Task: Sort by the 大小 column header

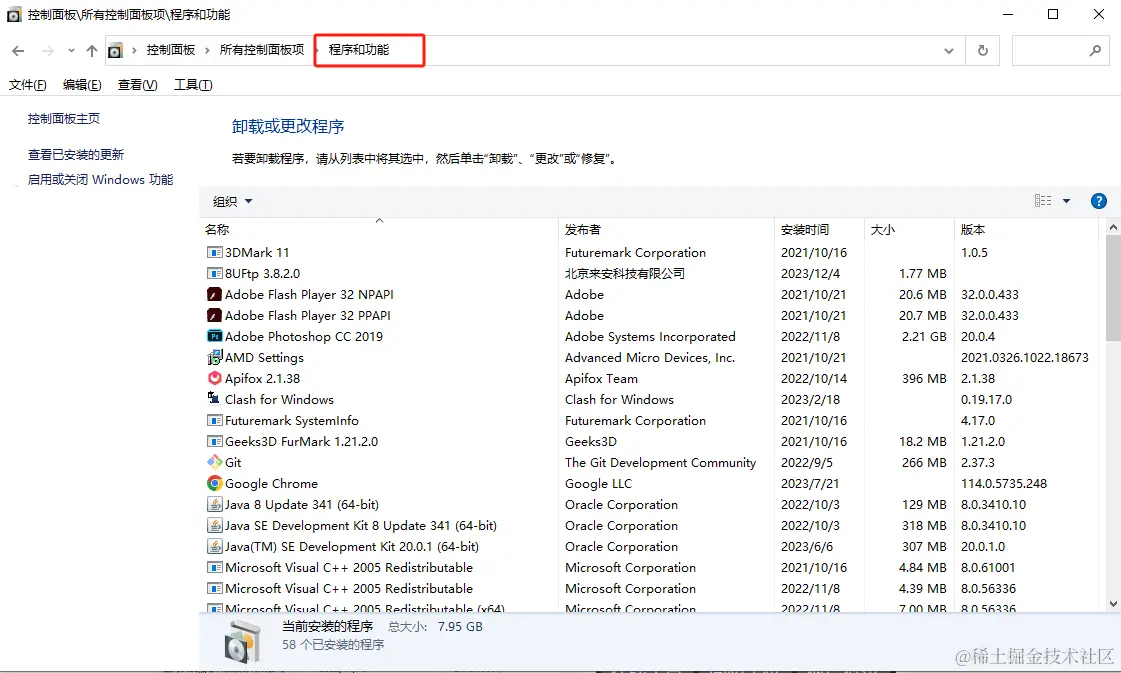Action: pyautogui.click(x=909, y=230)
